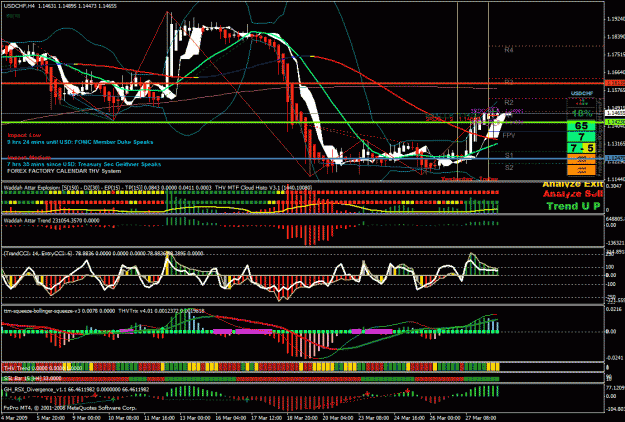
Task: Click the upper orange signal box under 7 - 5
Action: click(581, 159)
